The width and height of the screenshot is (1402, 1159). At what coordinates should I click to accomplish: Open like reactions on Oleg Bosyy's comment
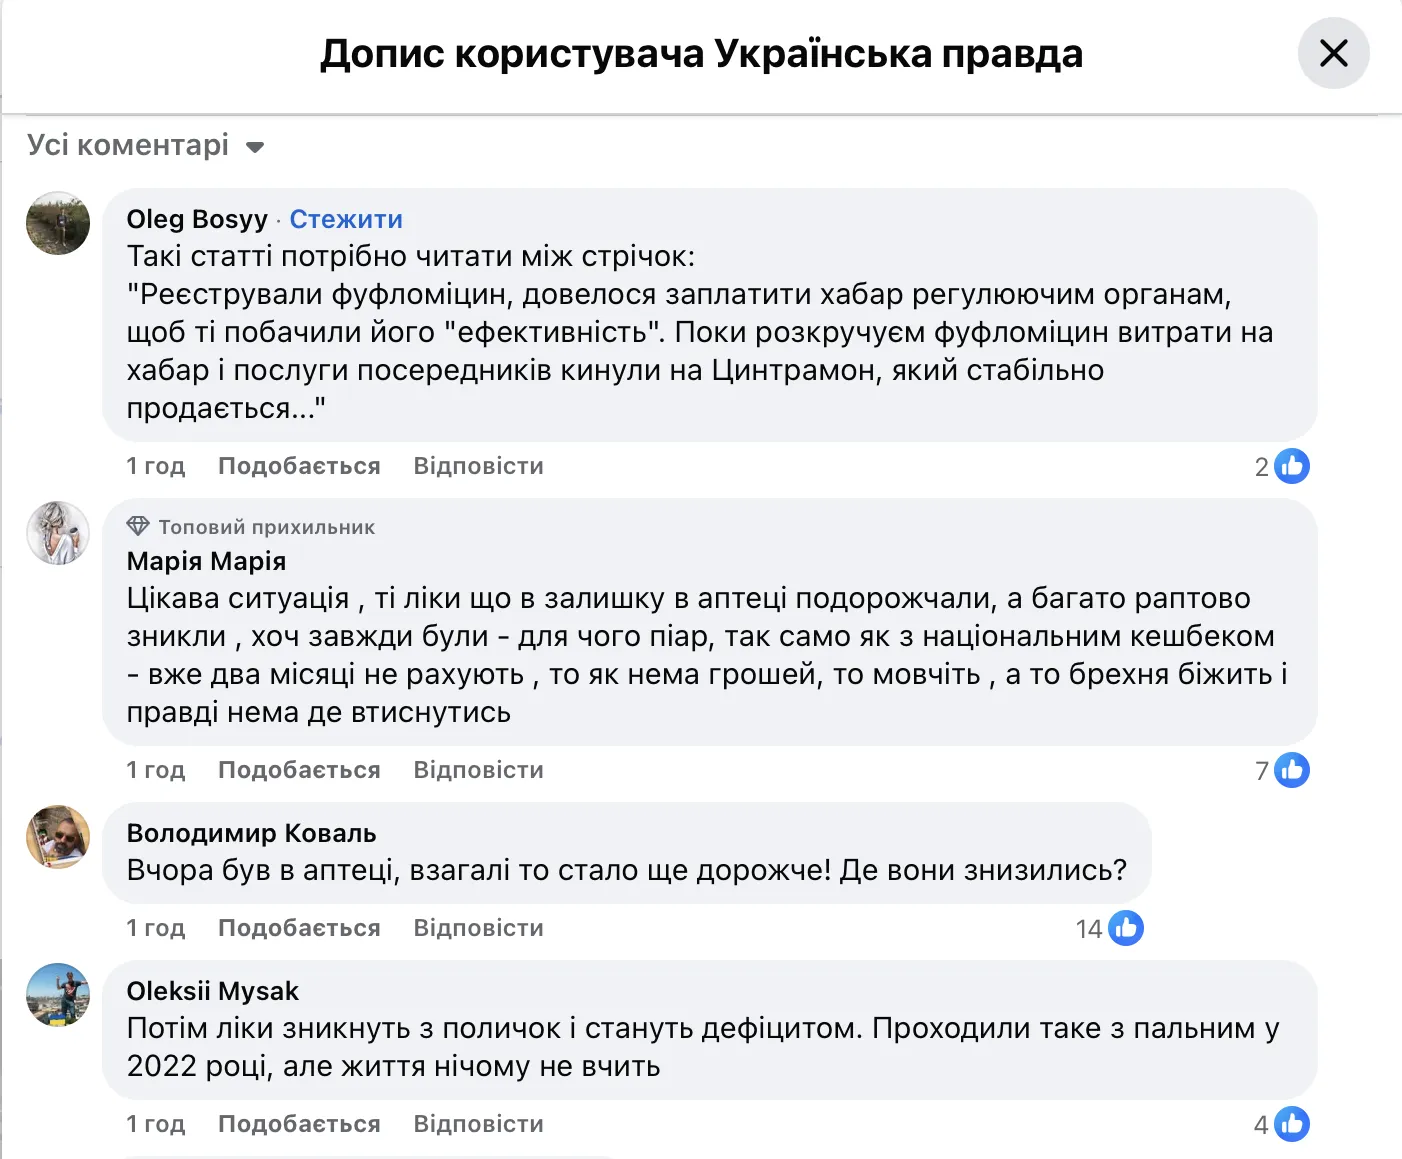[1291, 466]
